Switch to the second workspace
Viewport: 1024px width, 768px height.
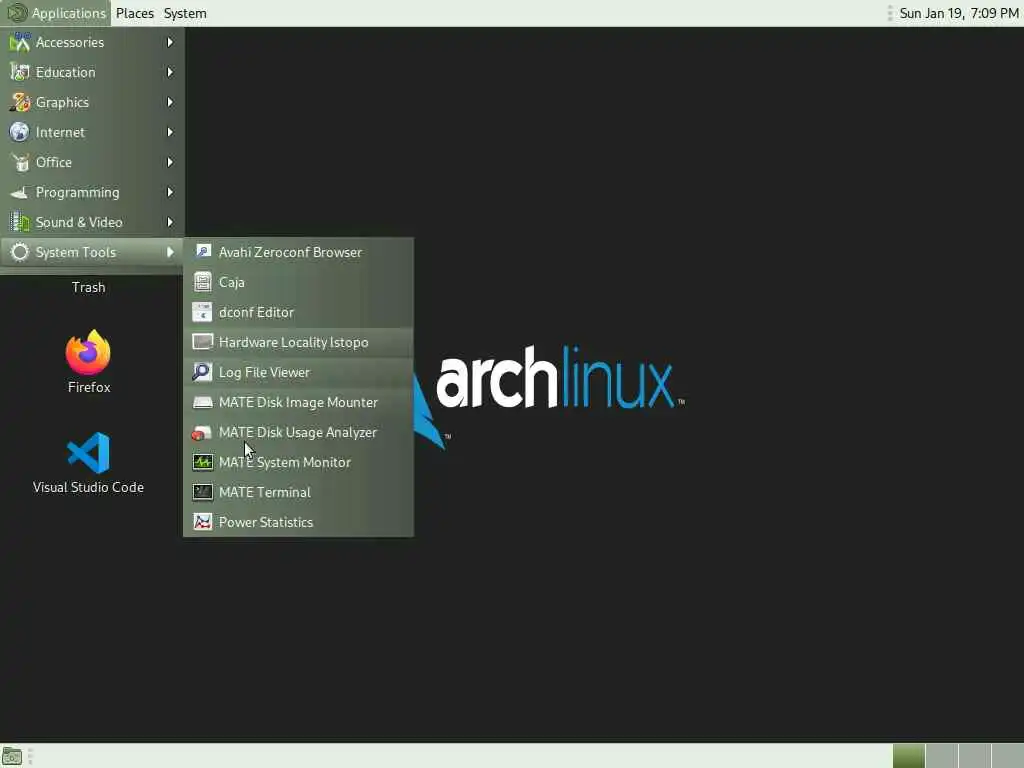[942, 756]
